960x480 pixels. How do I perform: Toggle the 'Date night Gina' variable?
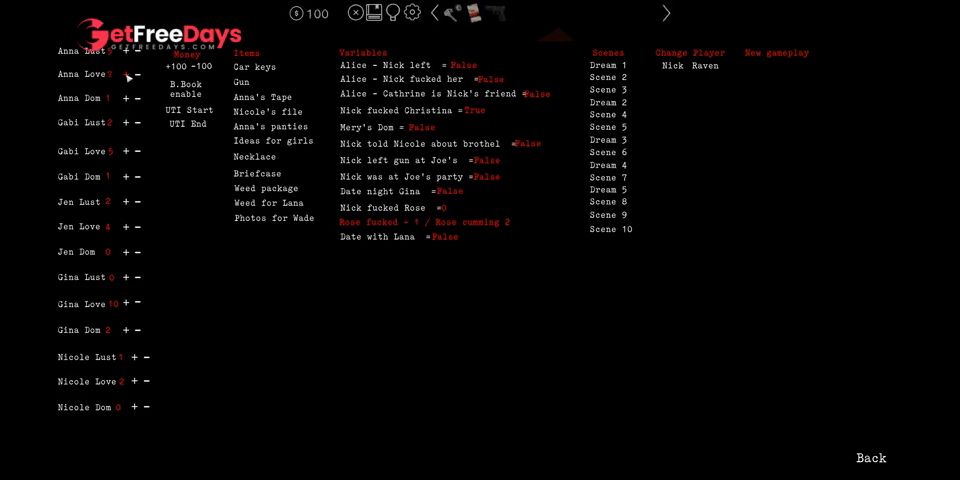402,192
